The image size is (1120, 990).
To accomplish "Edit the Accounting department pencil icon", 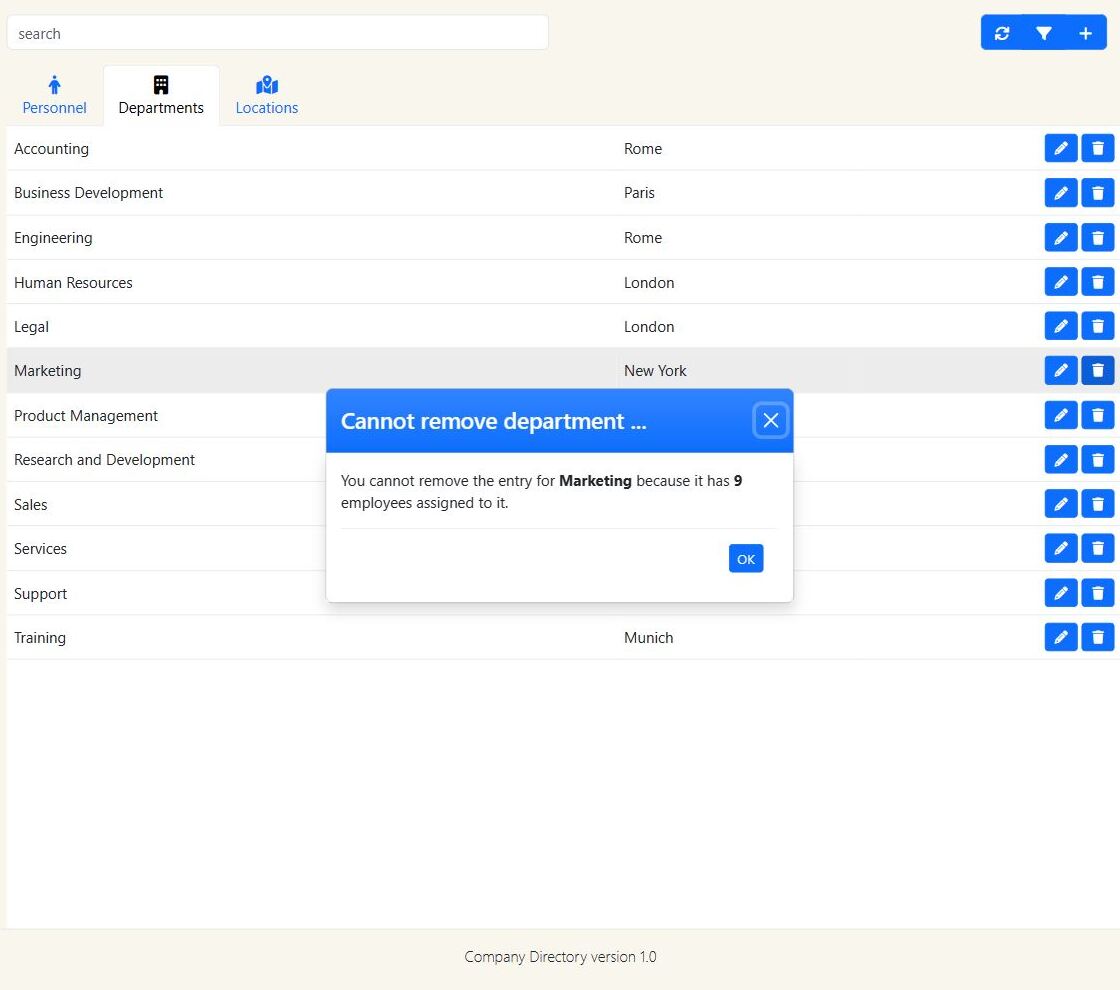I will pyautogui.click(x=1061, y=149).
